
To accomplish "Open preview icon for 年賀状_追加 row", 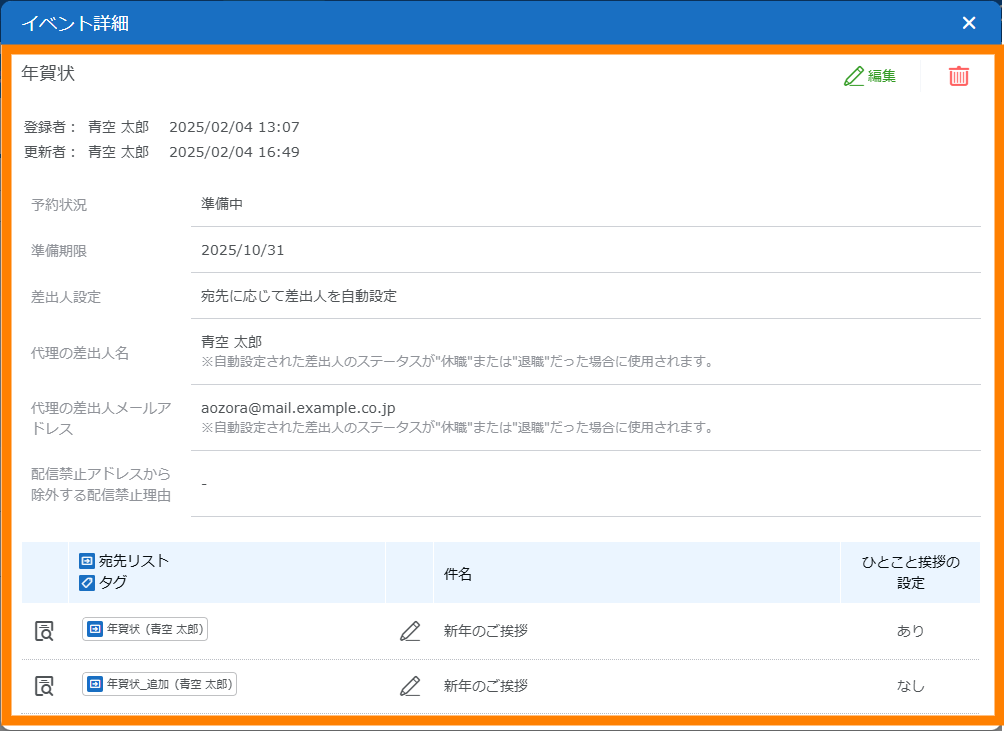I will (44, 686).
